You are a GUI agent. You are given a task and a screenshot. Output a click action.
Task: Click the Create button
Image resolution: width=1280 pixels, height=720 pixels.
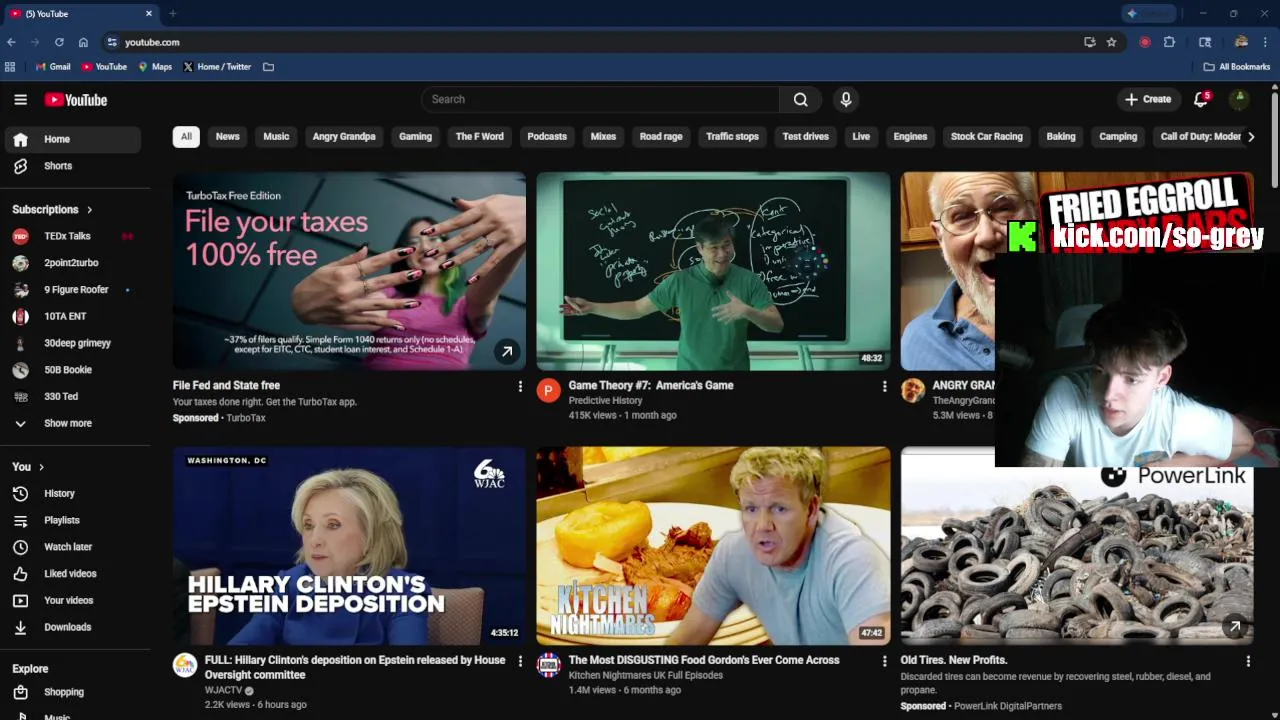[1147, 99]
